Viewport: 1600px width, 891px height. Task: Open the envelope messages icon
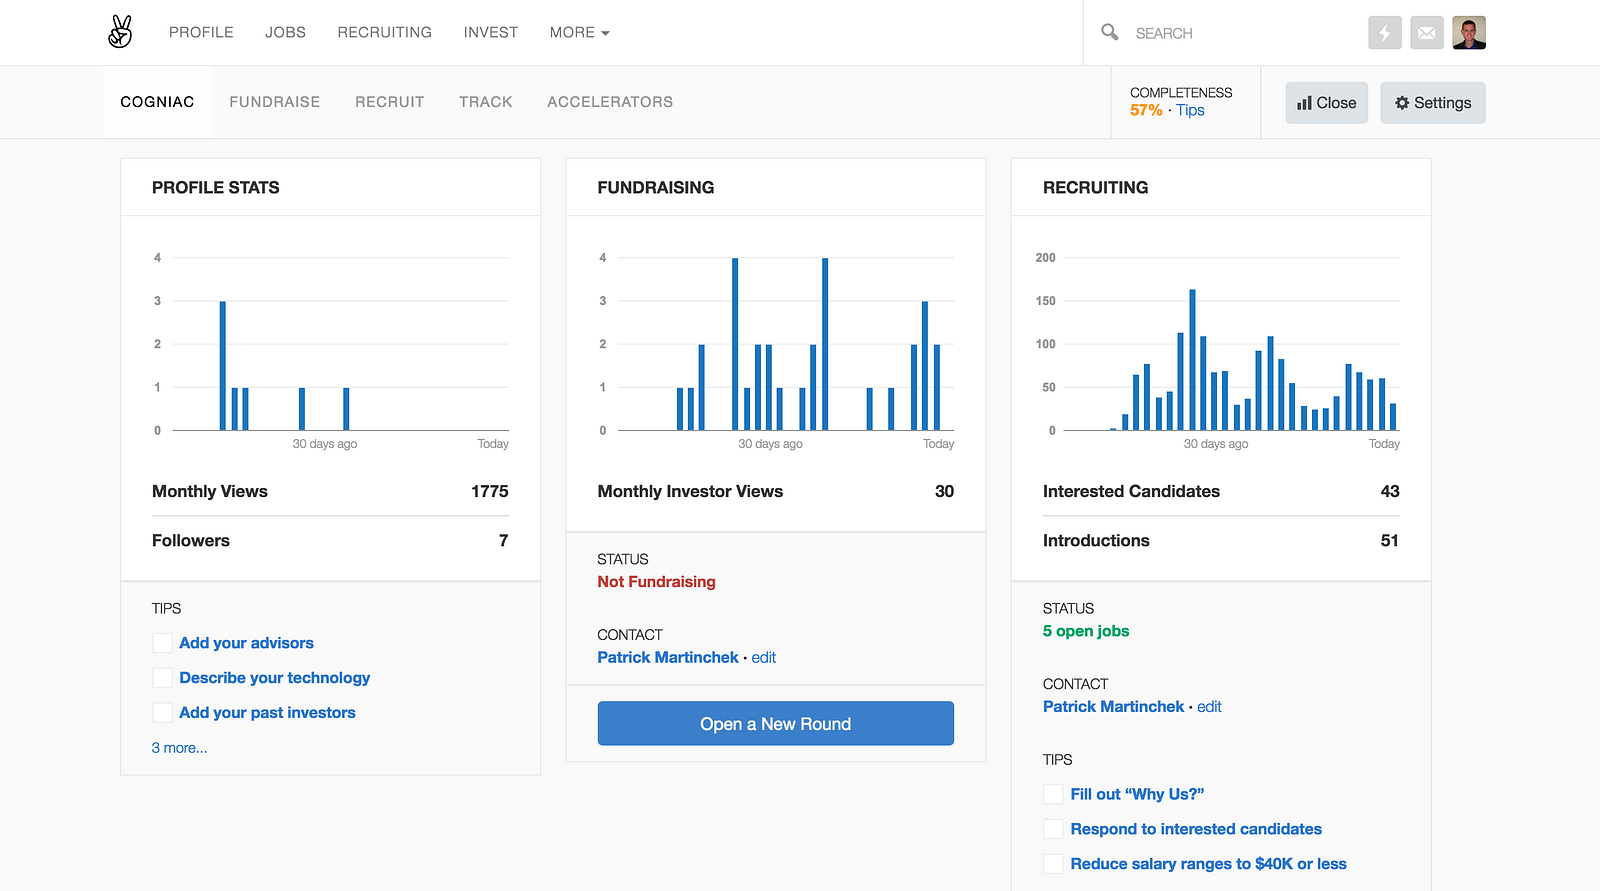pyautogui.click(x=1427, y=33)
